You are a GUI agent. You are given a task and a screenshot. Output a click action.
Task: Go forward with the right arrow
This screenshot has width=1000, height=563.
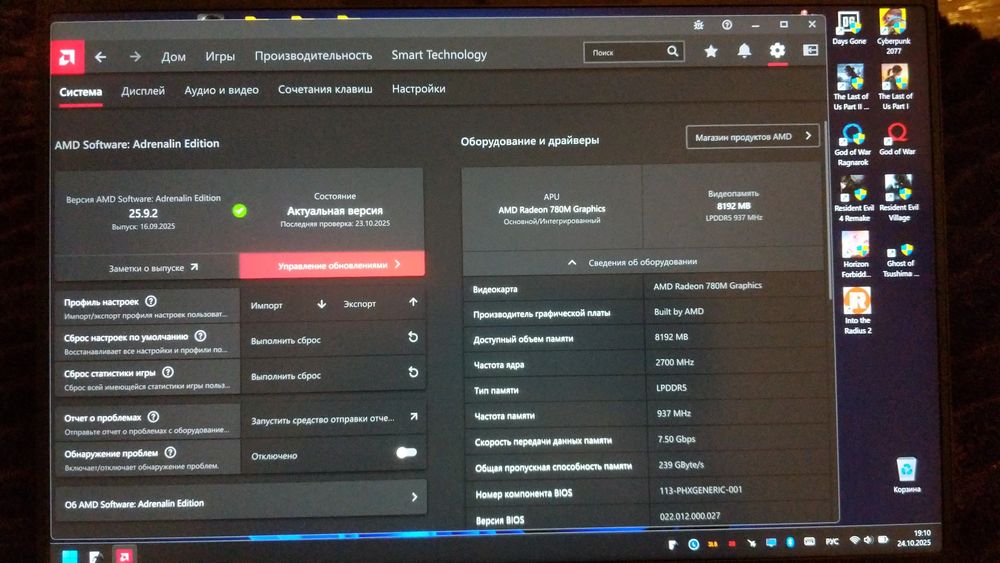(x=135, y=57)
